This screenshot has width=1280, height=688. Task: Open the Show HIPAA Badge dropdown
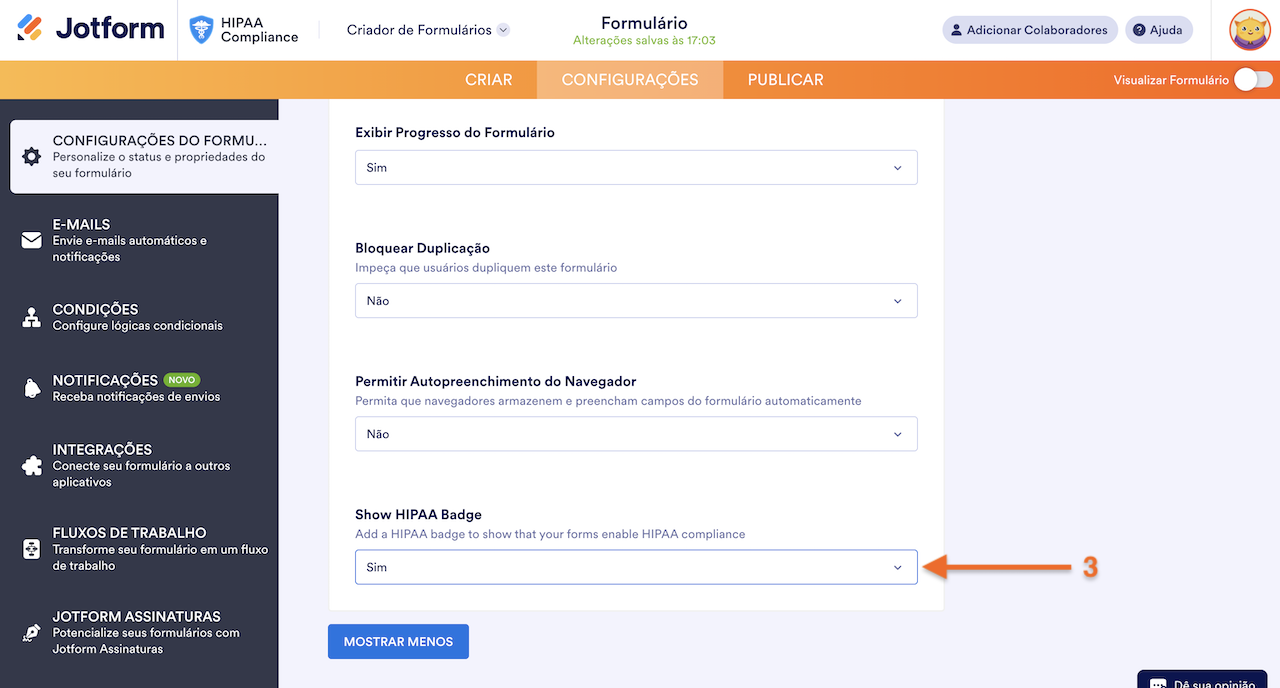(636, 566)
